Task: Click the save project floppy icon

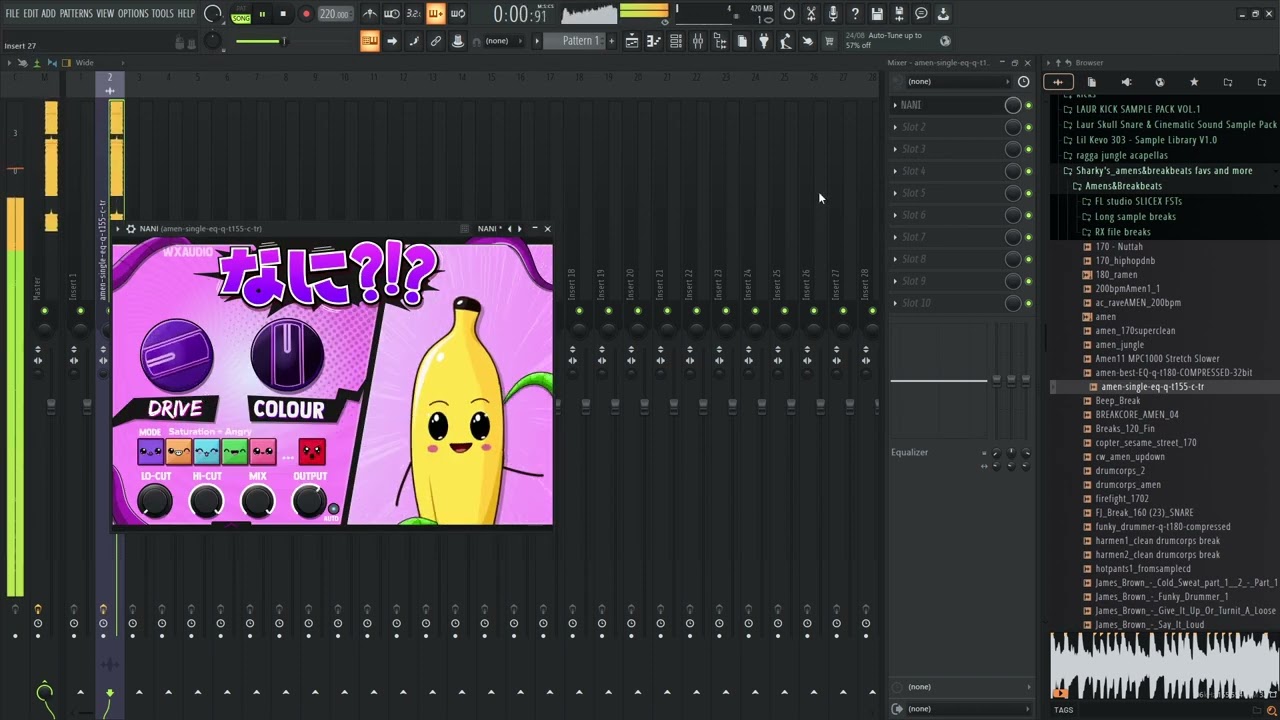Action: click(877, 14)
